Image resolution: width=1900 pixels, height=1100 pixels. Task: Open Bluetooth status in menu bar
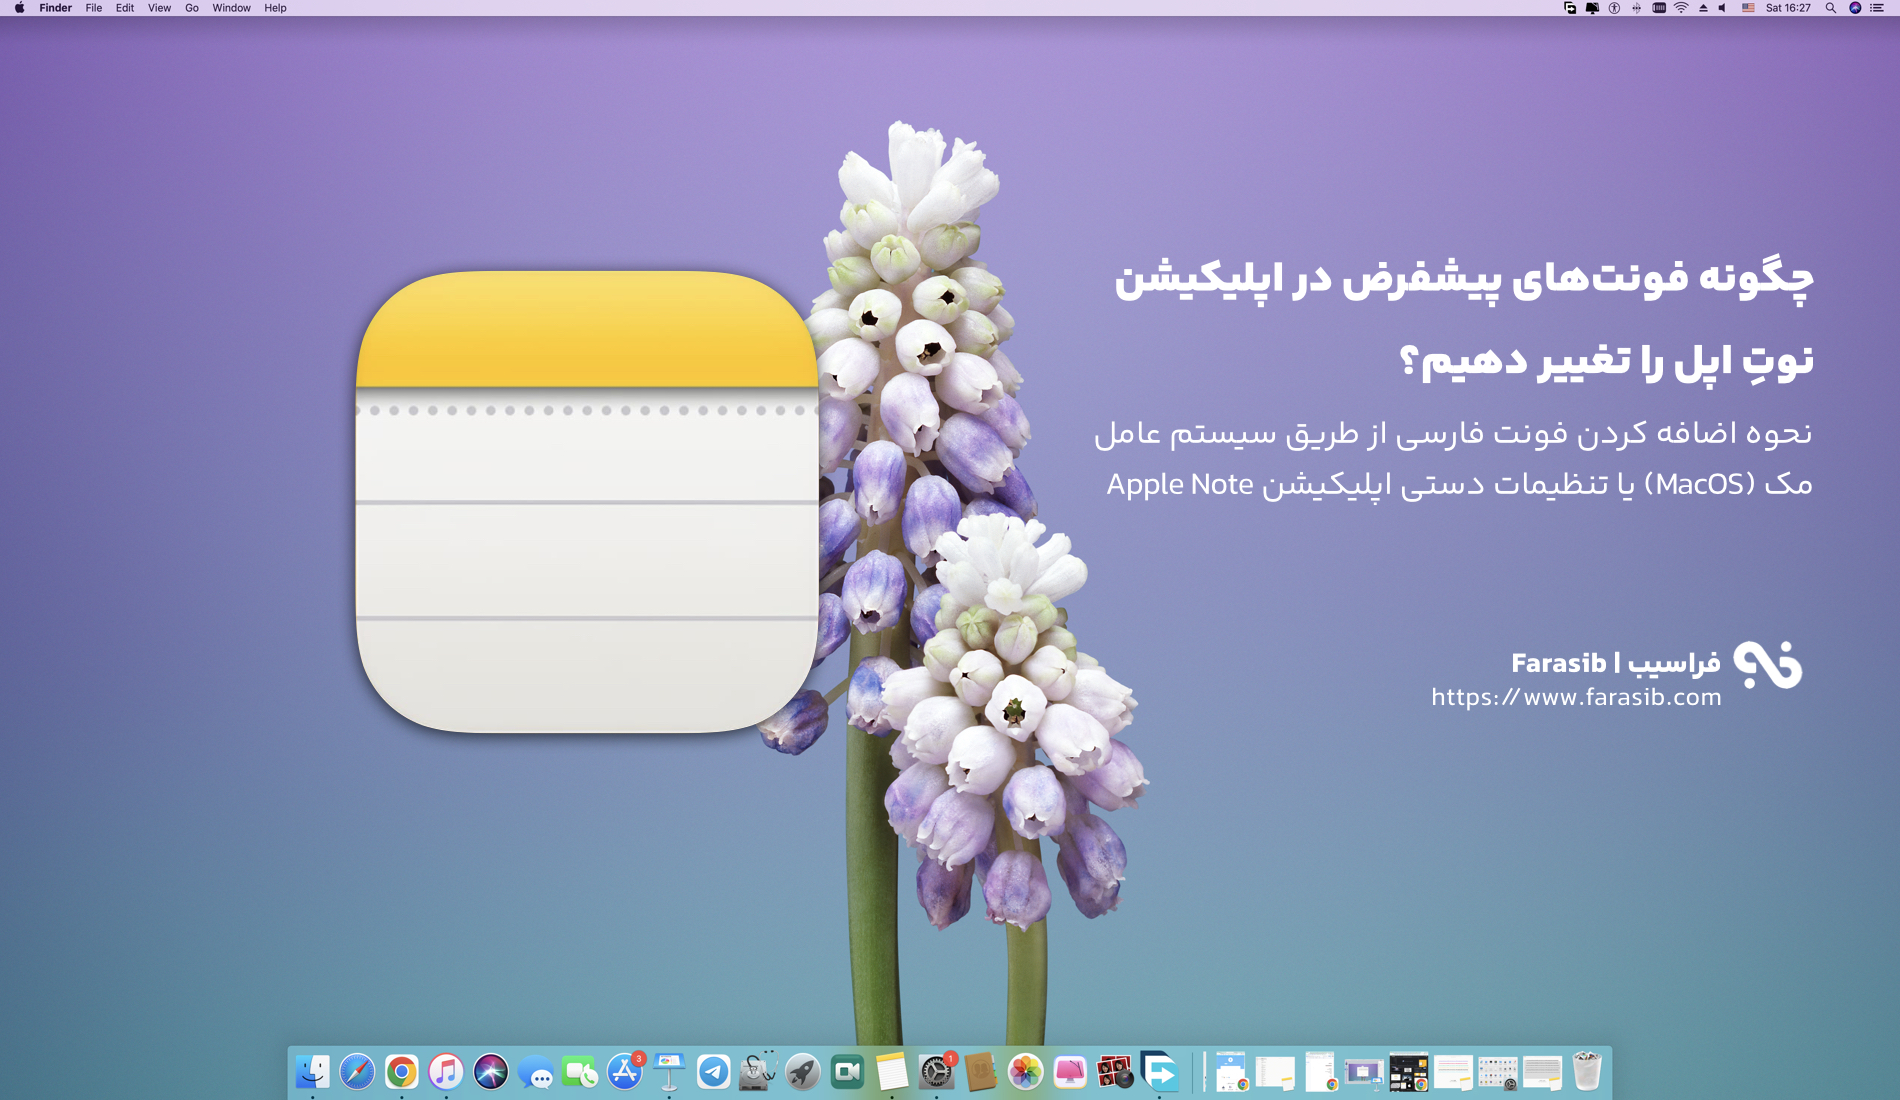click(1636, 8)
